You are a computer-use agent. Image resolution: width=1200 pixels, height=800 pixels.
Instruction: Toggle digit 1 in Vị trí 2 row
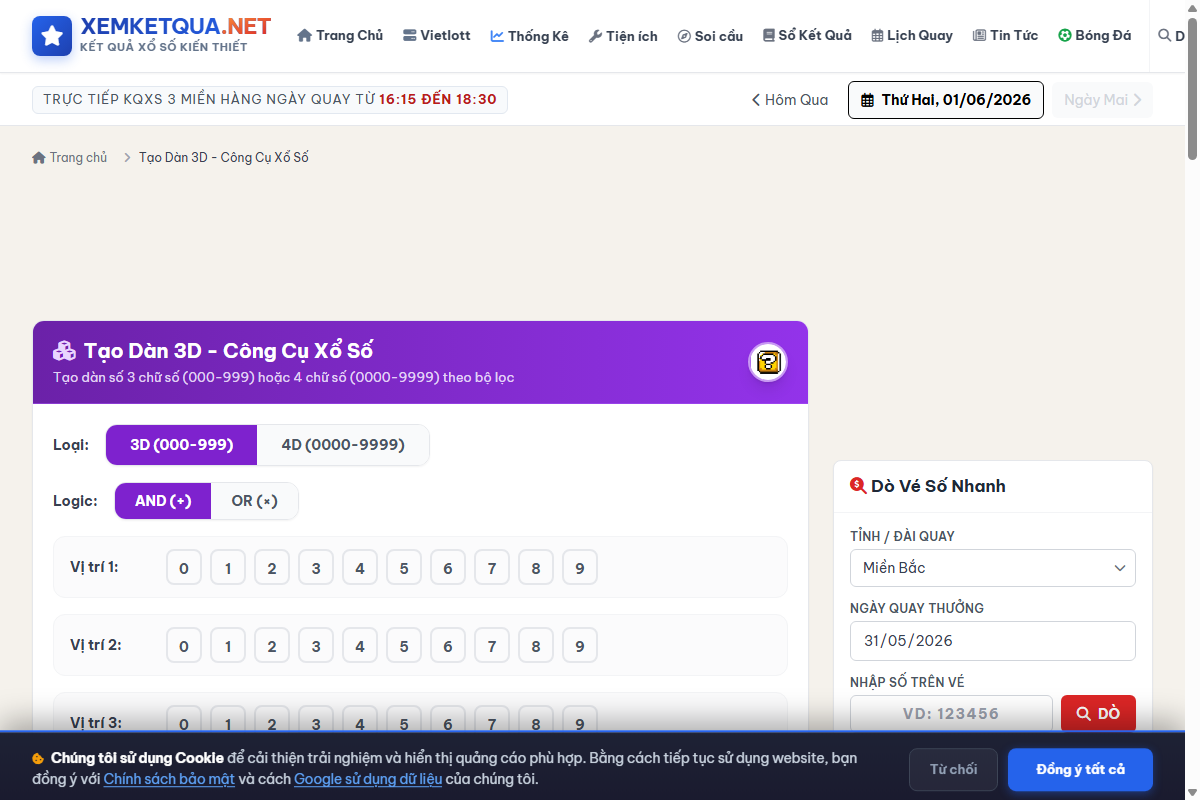tap(228, 646)
